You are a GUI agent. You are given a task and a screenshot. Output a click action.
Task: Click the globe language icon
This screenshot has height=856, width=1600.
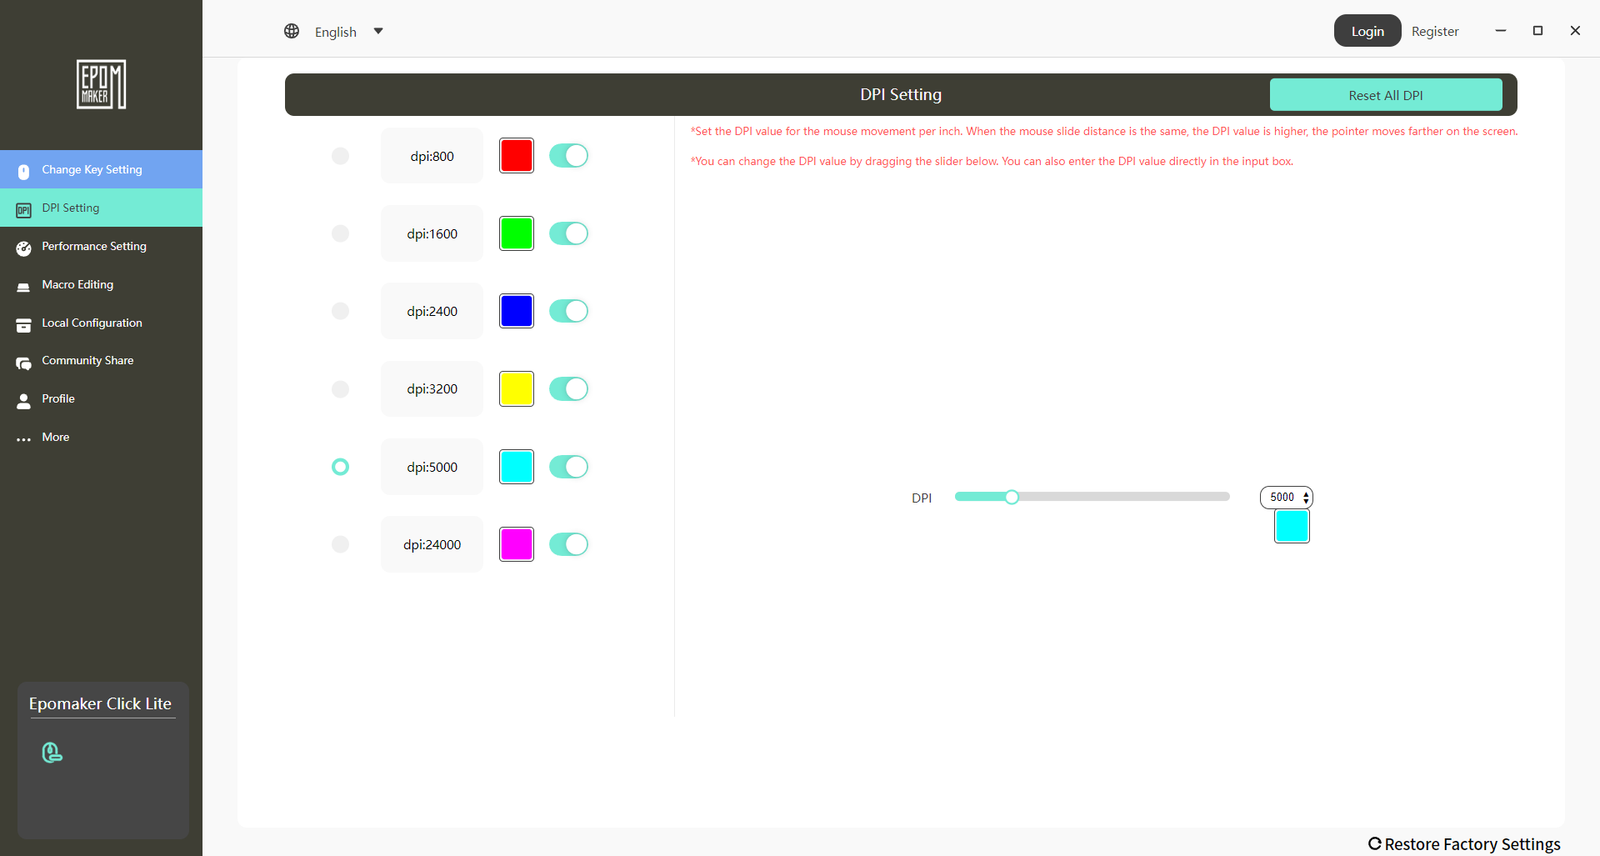point(291,31)
